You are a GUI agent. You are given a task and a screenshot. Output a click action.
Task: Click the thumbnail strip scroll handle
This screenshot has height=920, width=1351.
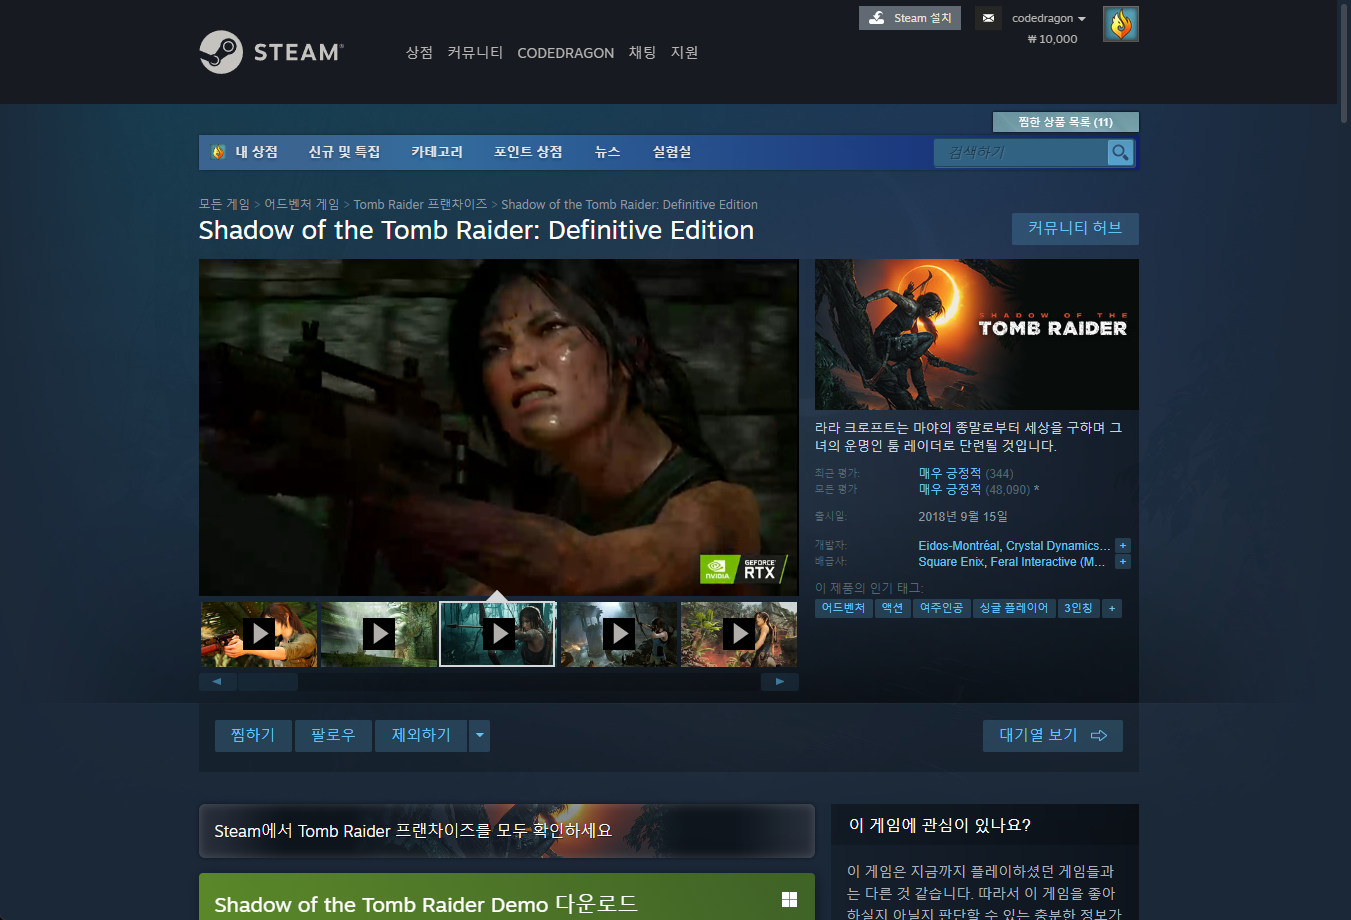pos(268,682)
